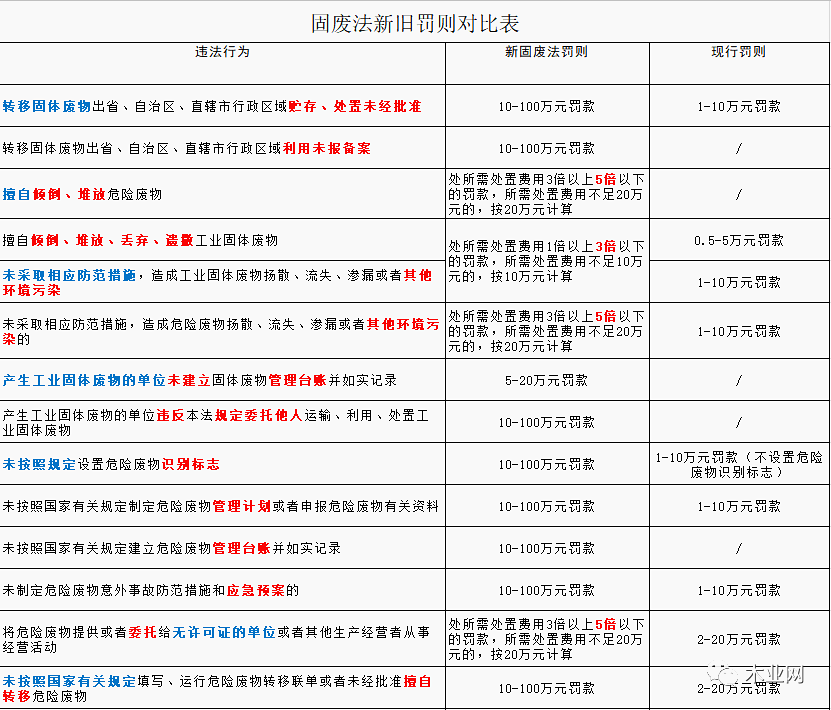Viewport: 831px width, 710px height.
Task: Click the 造成危险废物扬散、流失 row text
Action: [x=221, y=332]
